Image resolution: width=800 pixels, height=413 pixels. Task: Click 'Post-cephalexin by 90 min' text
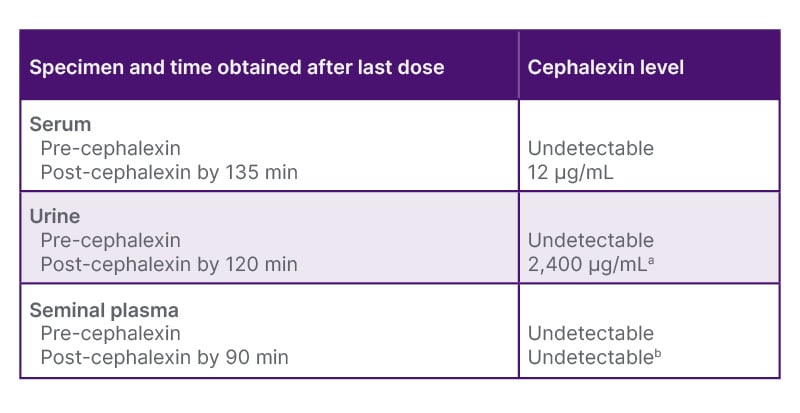click(x=164, y=357)
